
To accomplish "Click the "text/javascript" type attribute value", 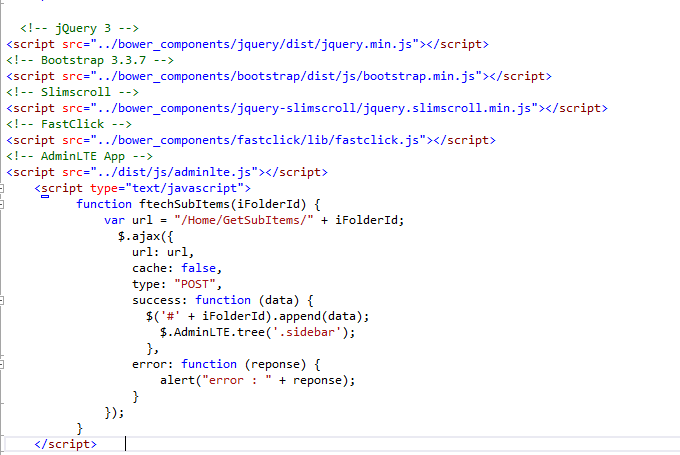I will [185, 188].
